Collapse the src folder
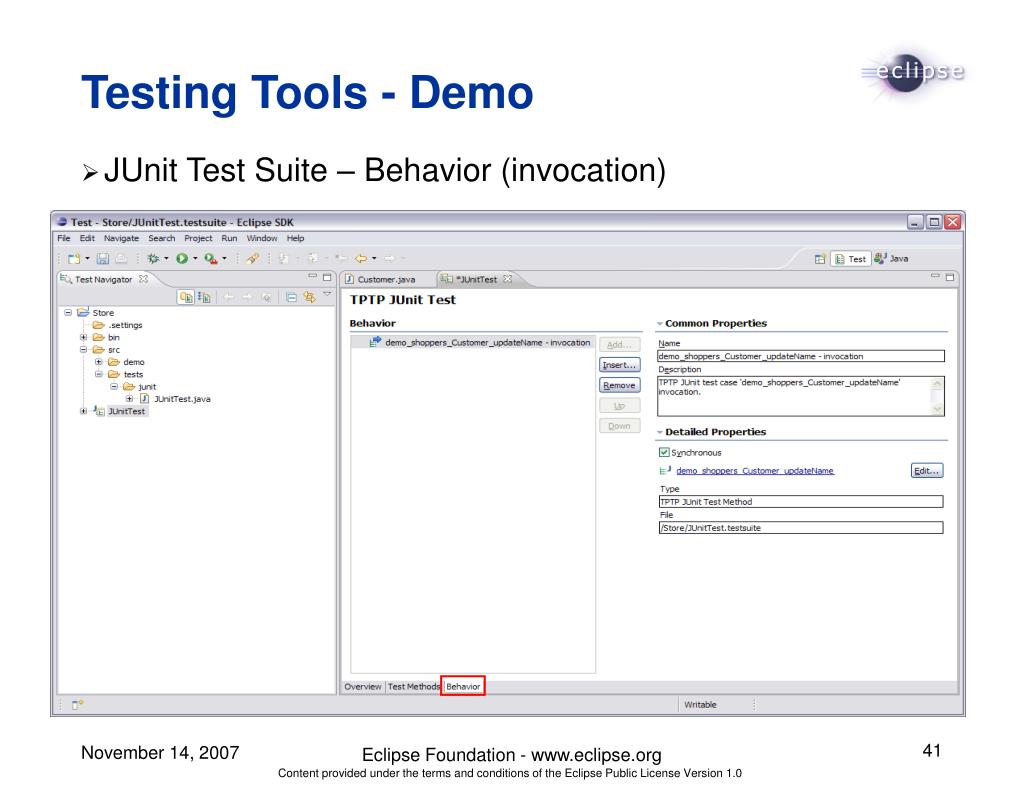The height and width of the screenshot is (791, 1024). click(x=84, y=349)
